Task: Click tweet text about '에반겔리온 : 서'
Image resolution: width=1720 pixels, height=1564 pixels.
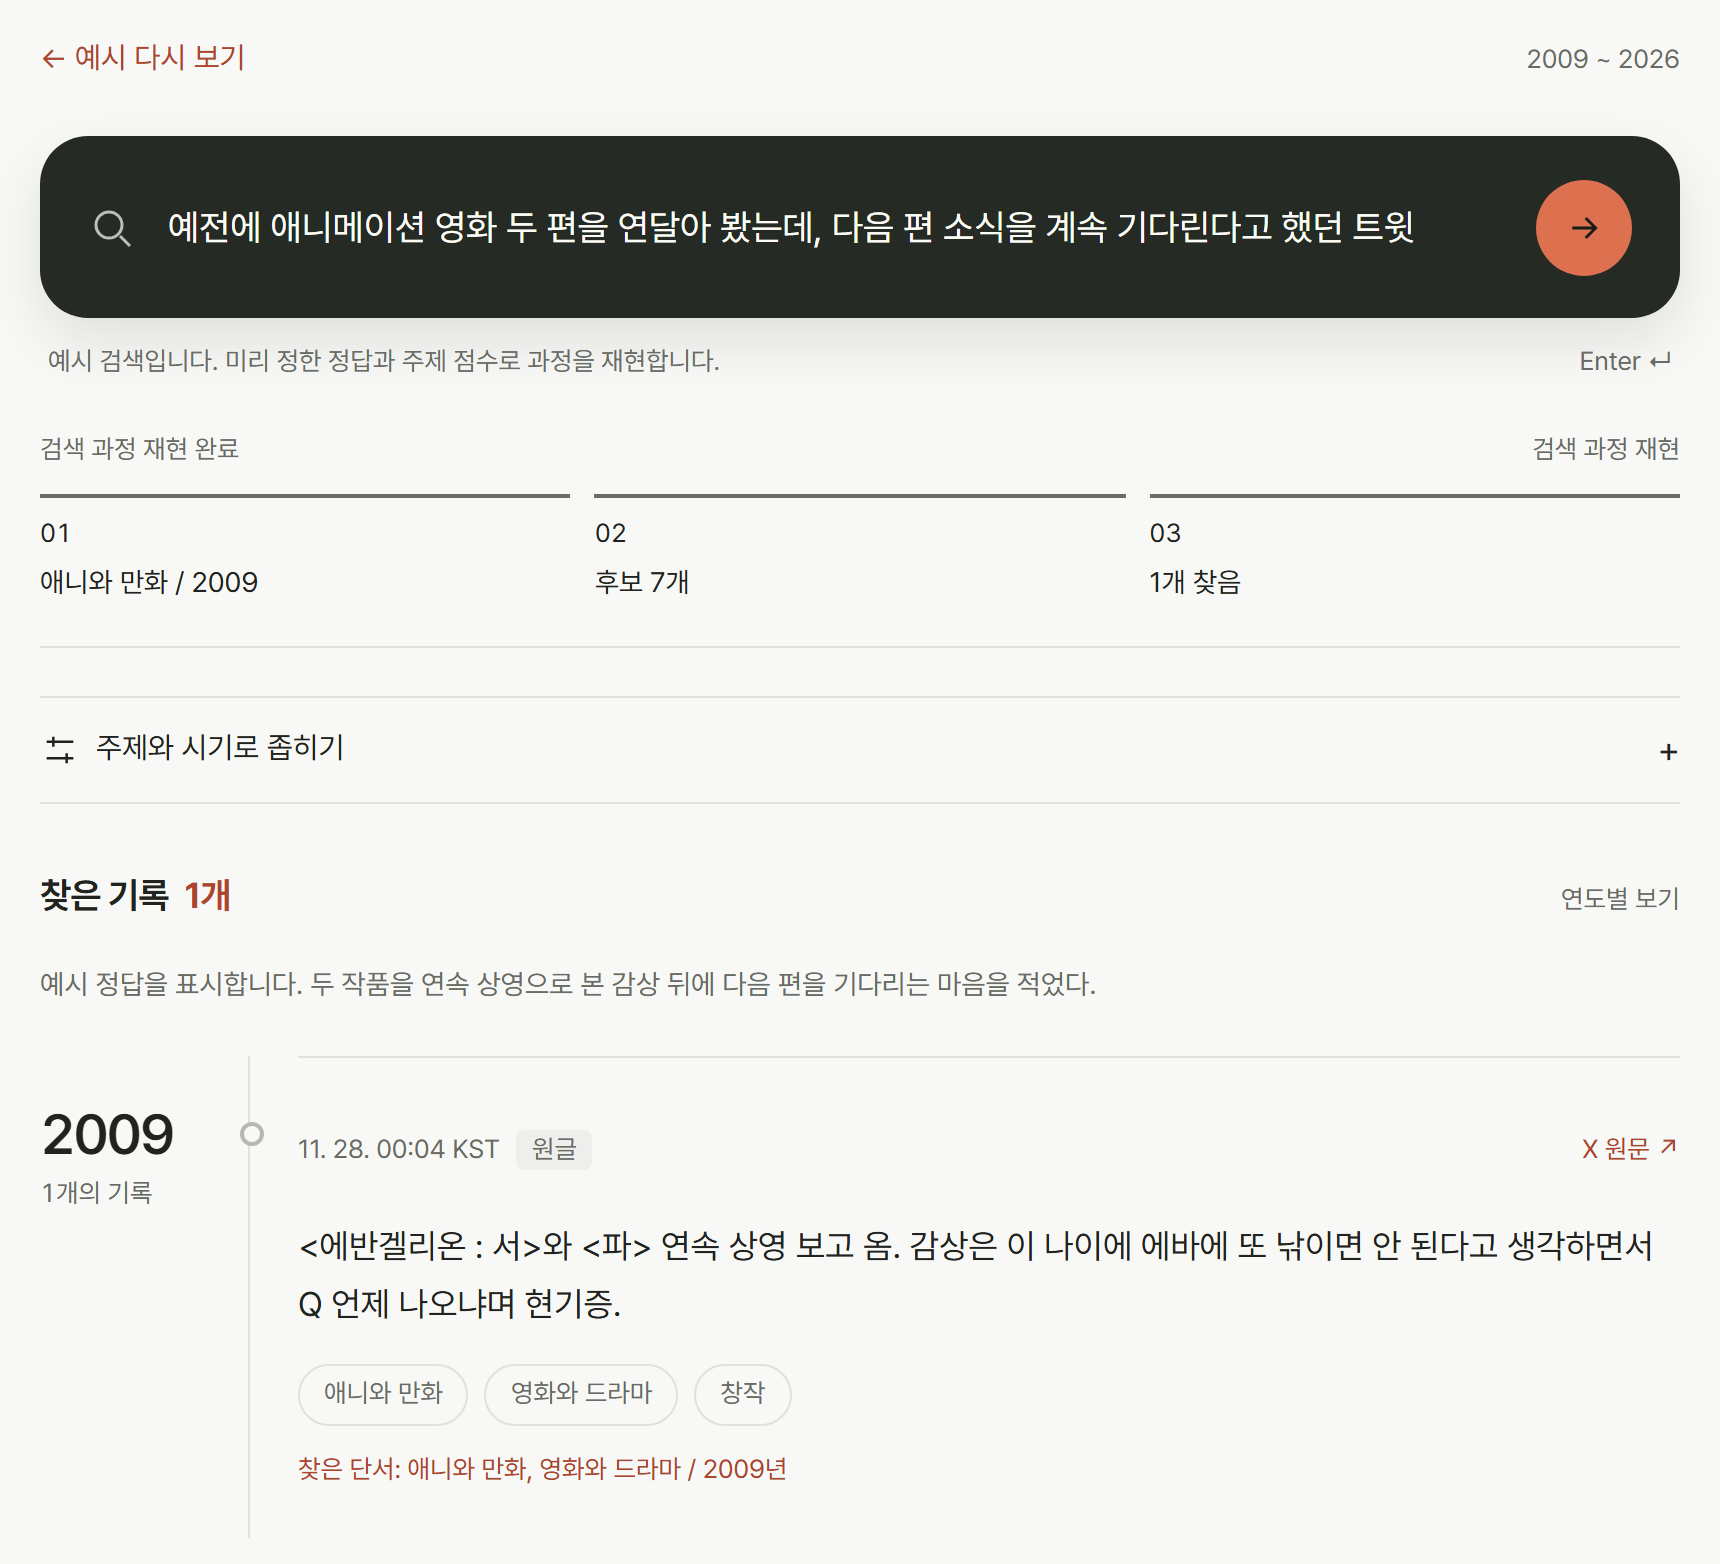Action: pyautogui.click(x=975, y=1274)
